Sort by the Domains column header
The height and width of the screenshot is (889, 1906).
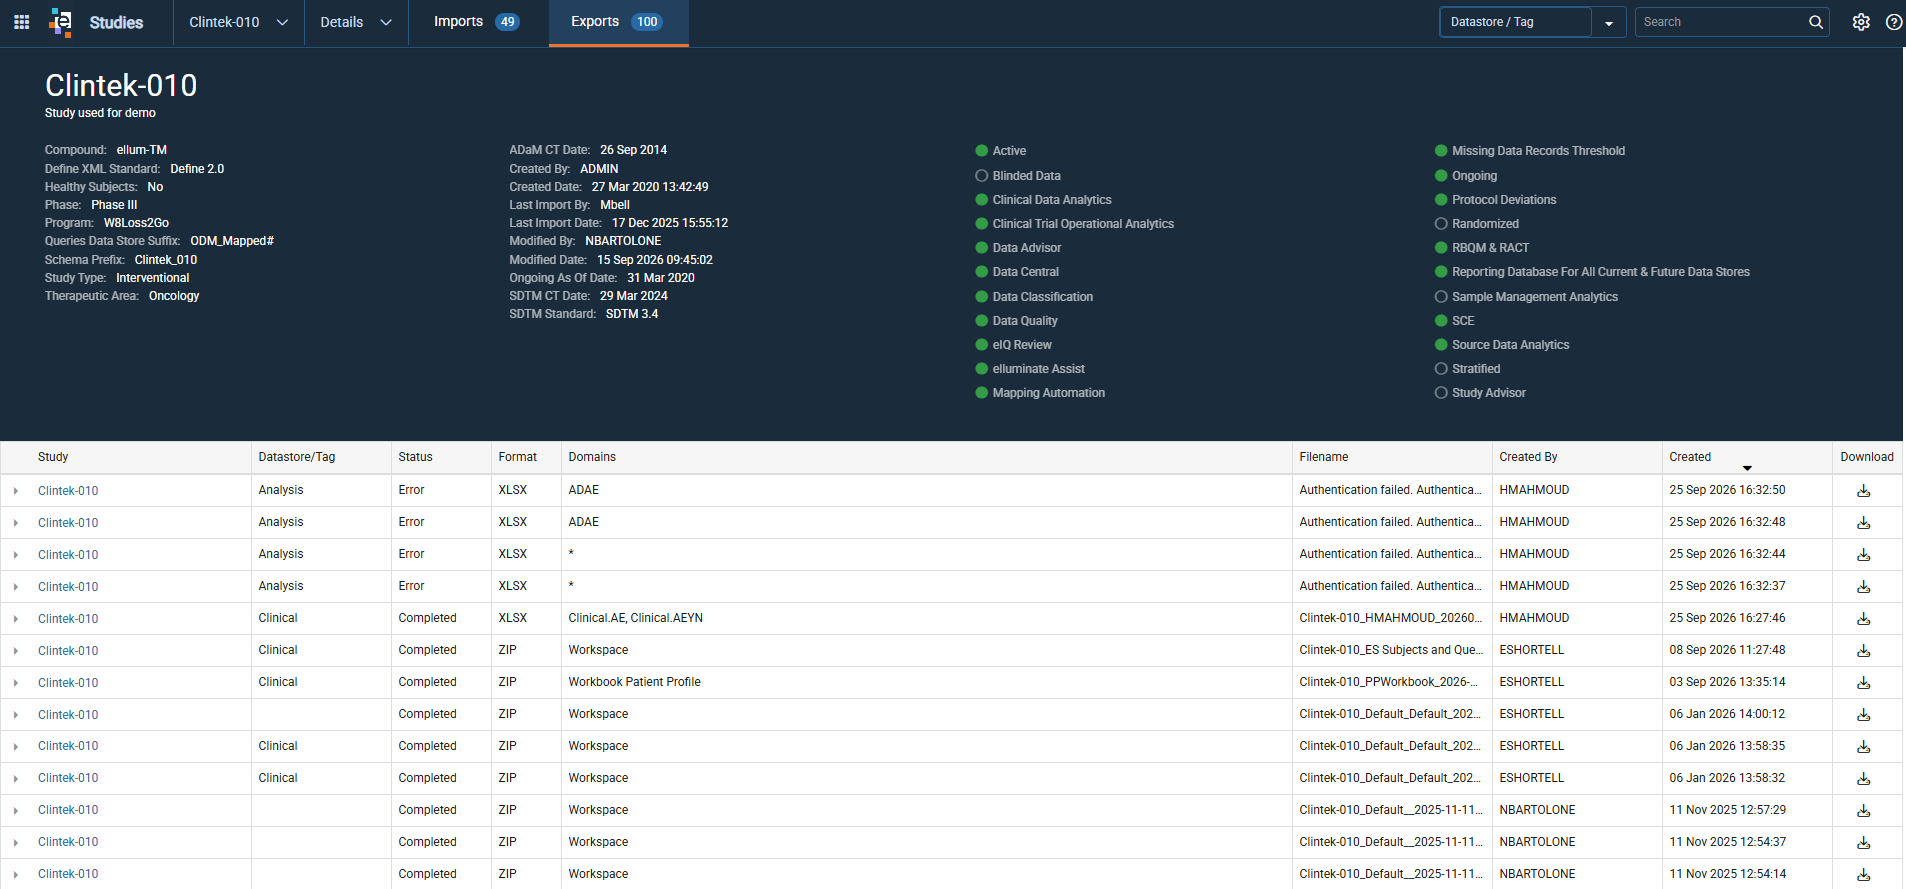click(592, 457)
